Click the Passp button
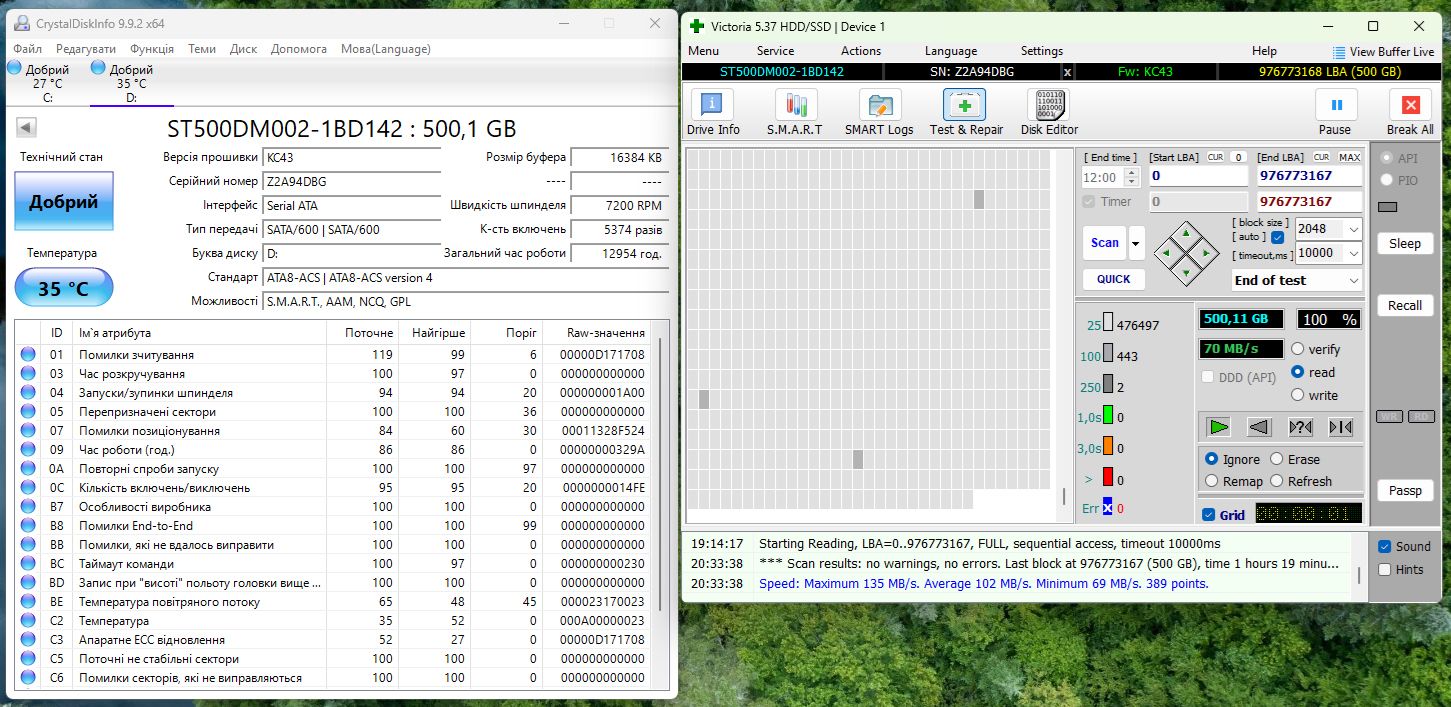Viewport: 1451px width, 707px height. click(1405, 490)
